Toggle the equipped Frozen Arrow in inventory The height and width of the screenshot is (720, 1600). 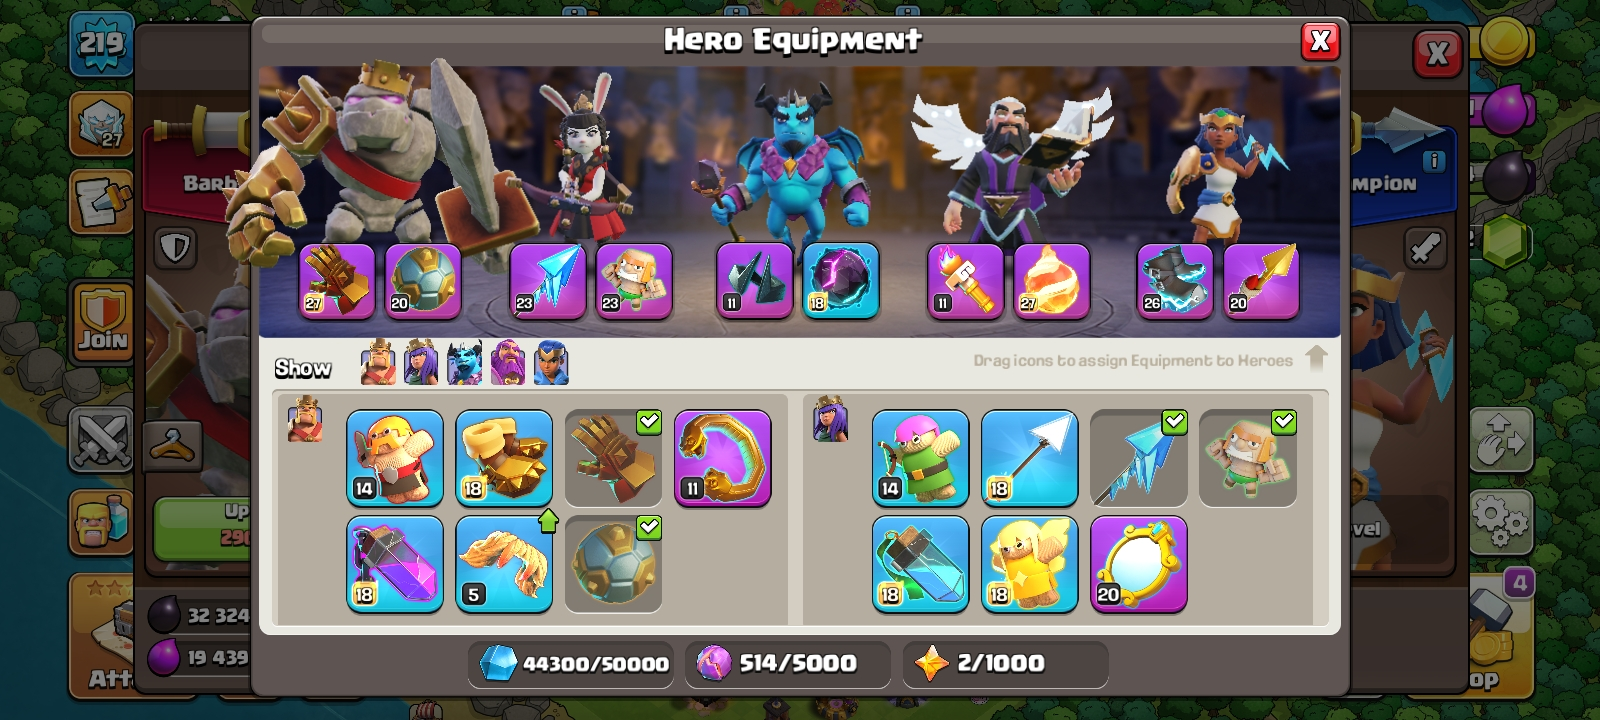pyautogui.click(x=1138, y=458)
